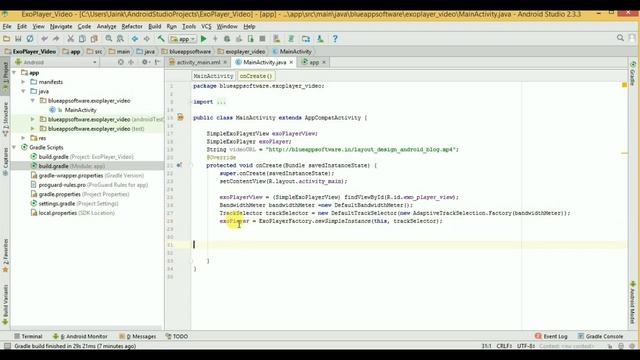Open the Messages tool window
The width and height of the screenshot is (640, 360).
pyautogui.click(x=138, y=336)
